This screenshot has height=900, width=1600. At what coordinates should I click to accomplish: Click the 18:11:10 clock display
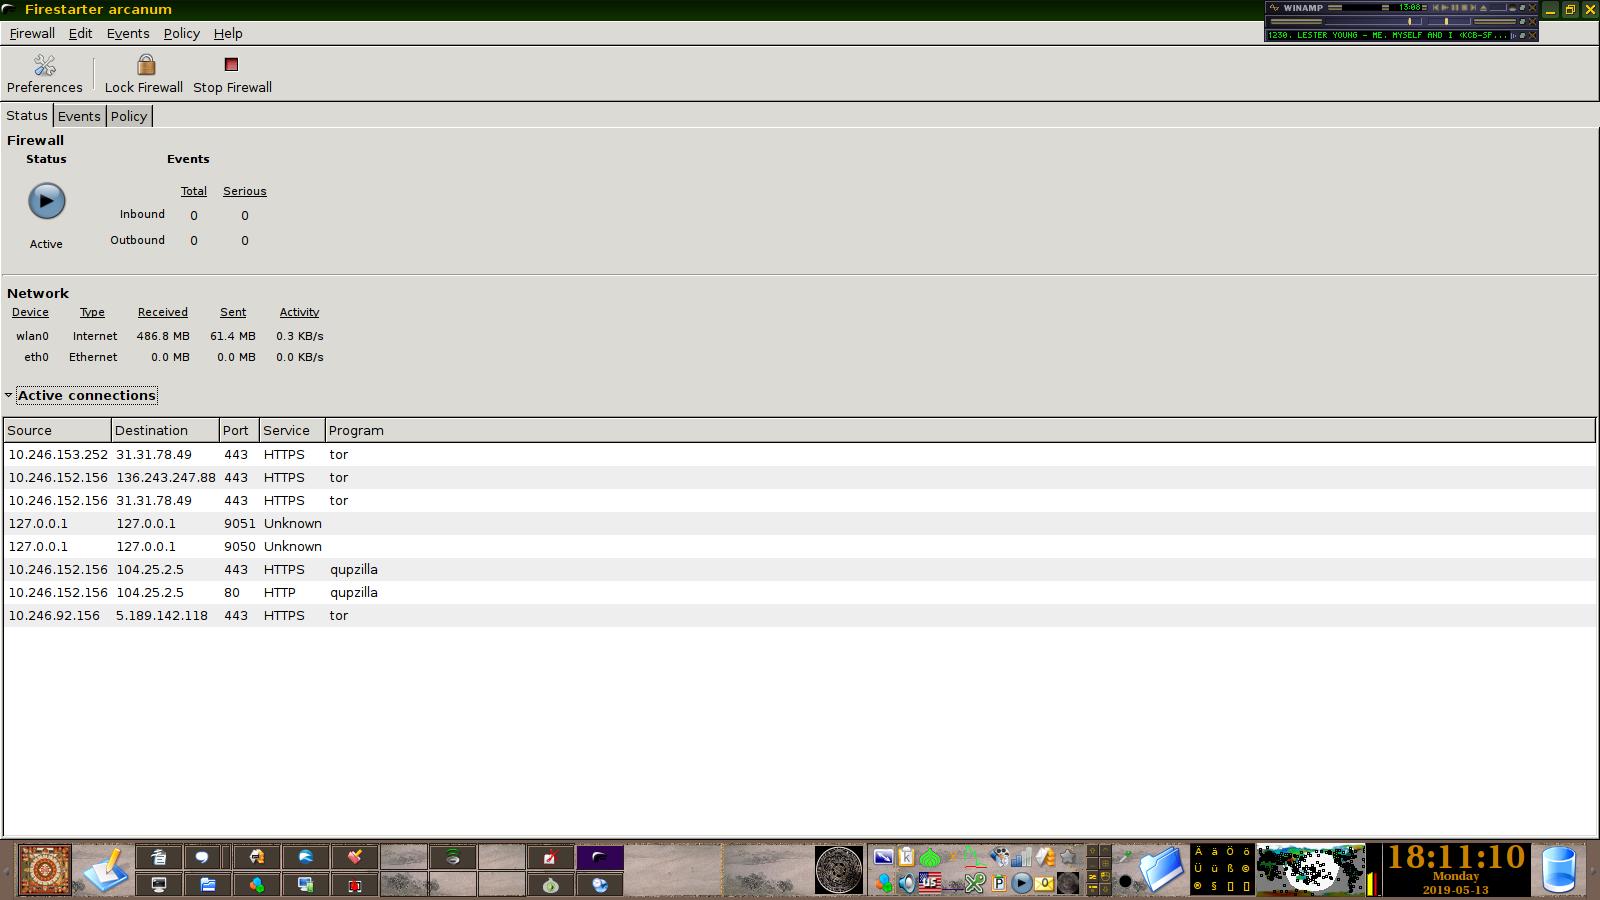(x=1456, y=857)
